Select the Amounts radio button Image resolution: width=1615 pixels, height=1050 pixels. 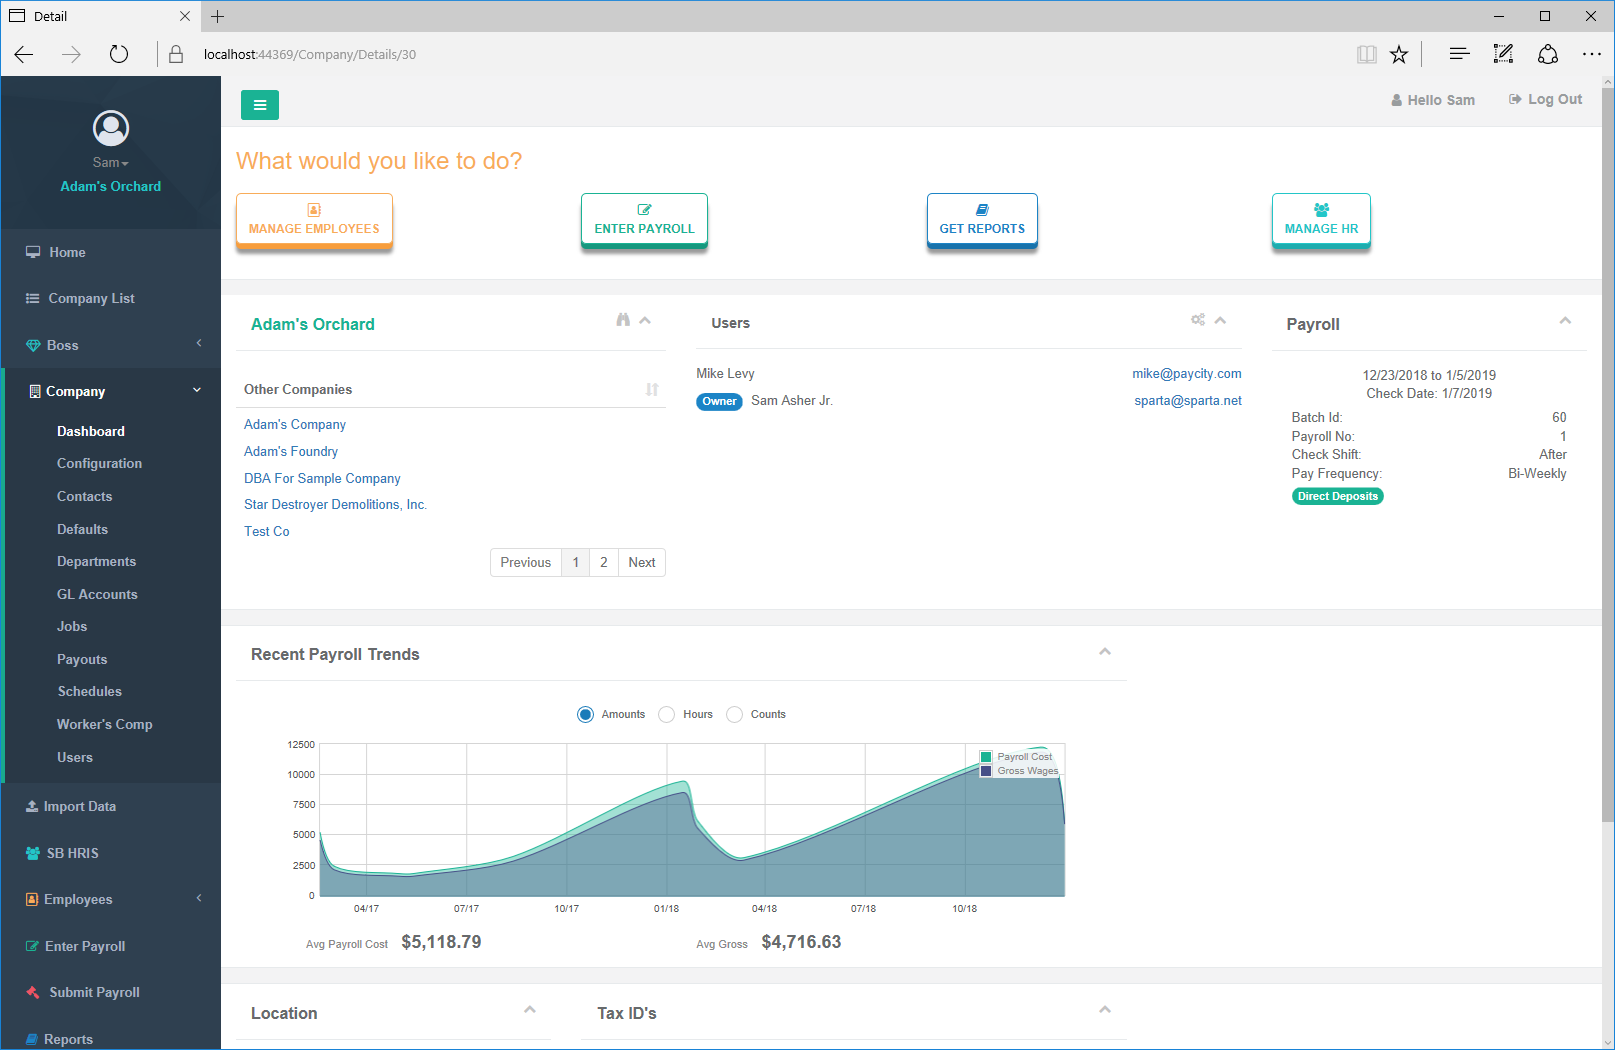pos(585,714)
